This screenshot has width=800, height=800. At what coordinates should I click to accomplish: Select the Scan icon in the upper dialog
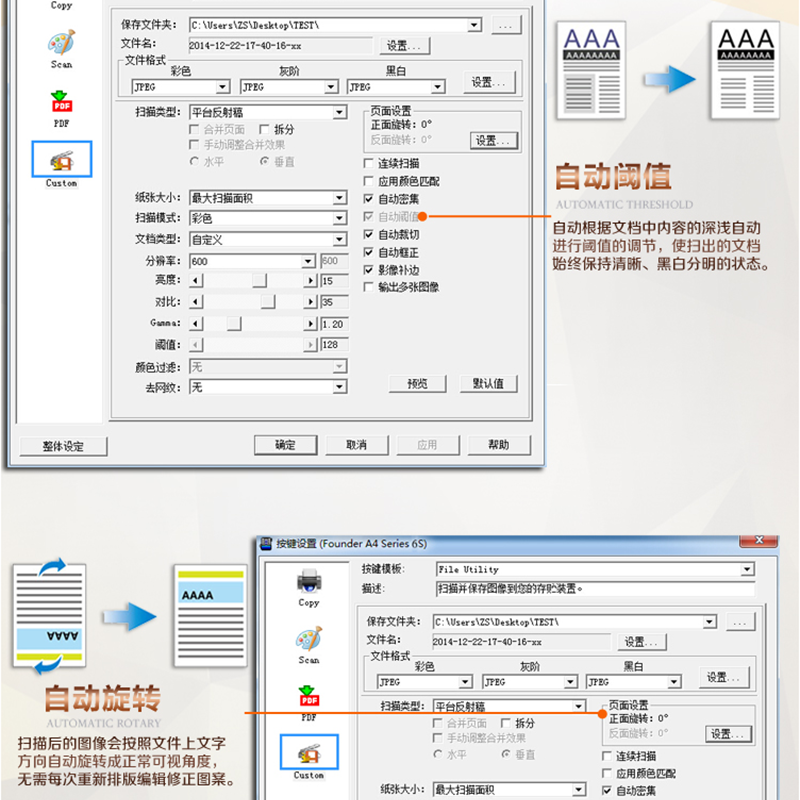click(x=61, y=45)
